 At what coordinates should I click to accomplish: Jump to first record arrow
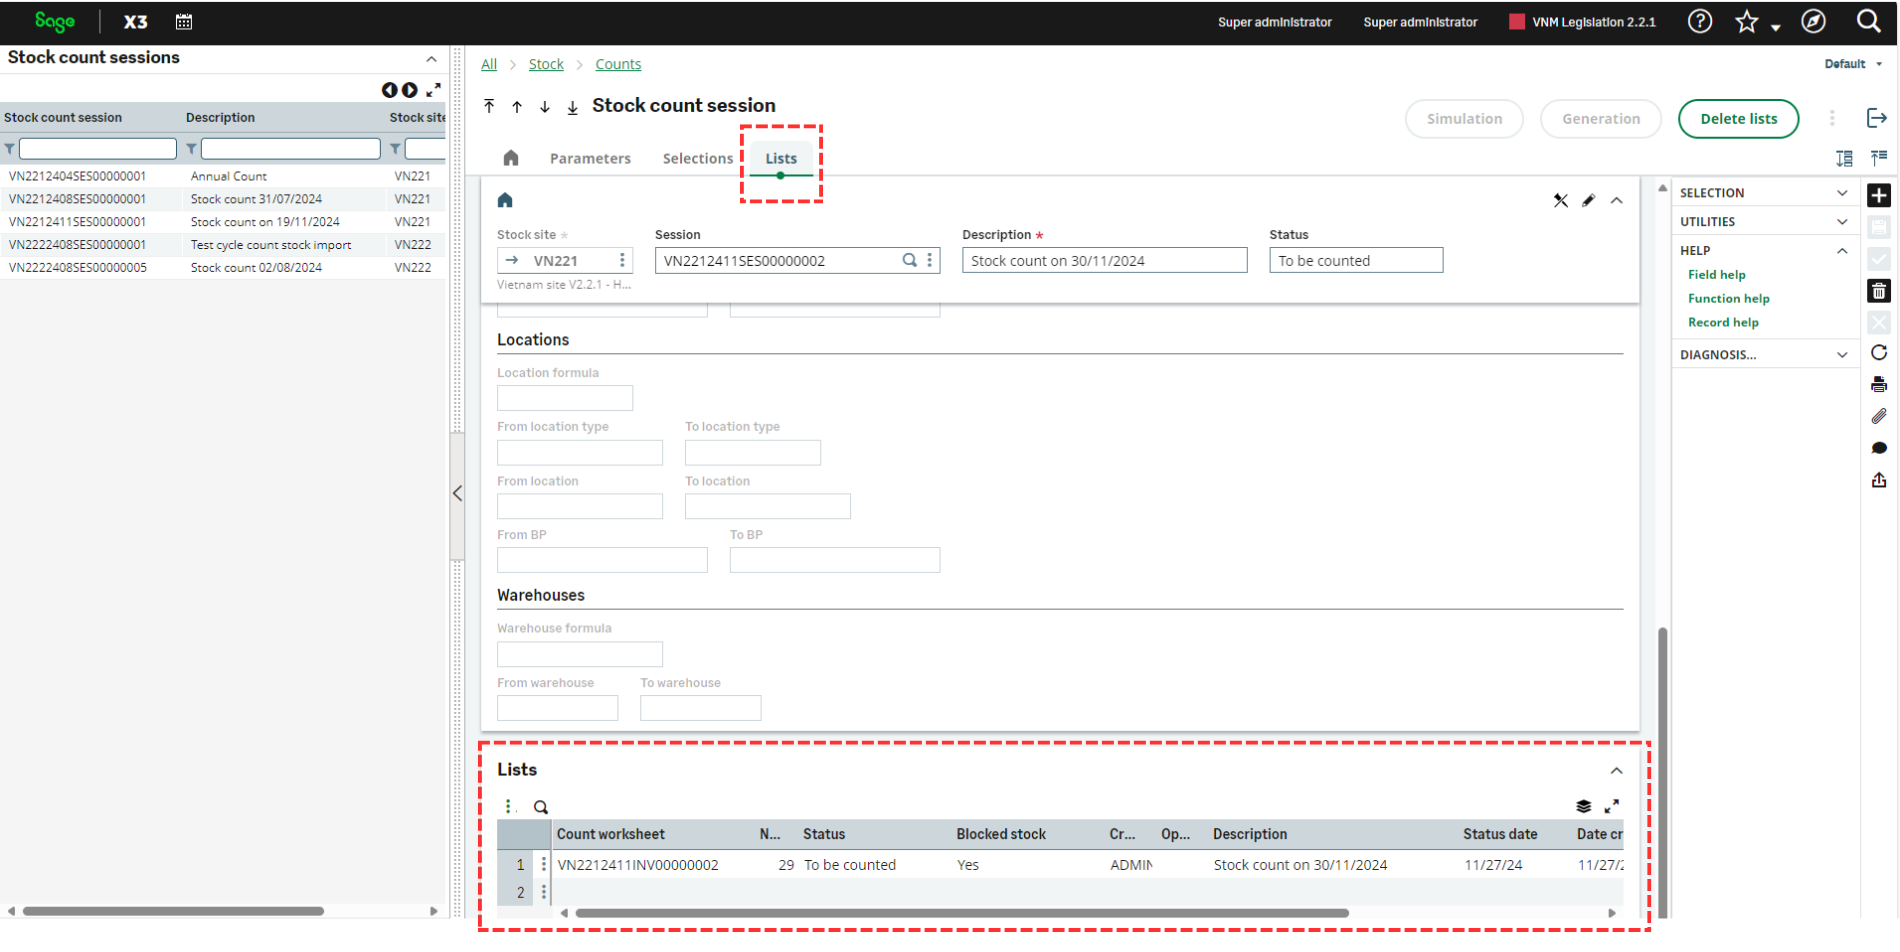(489, 106)
